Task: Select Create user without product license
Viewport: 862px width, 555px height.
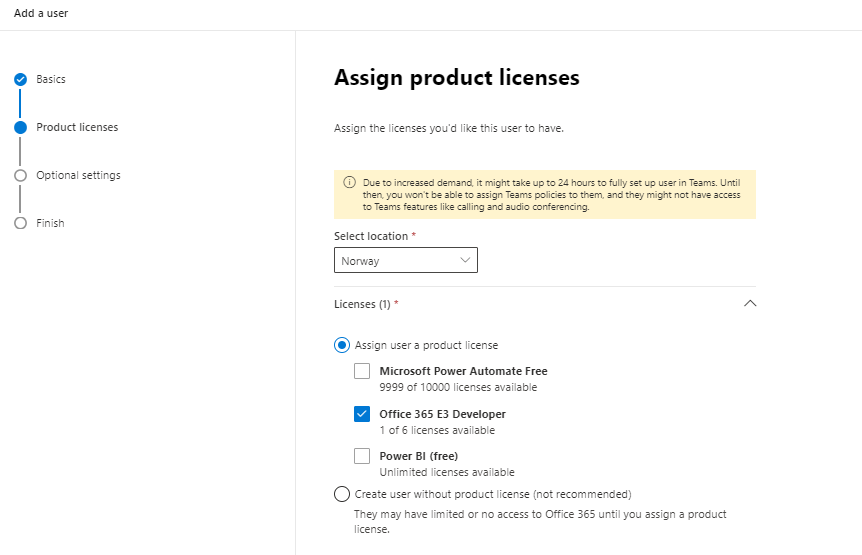Action: tap(342, 494)
